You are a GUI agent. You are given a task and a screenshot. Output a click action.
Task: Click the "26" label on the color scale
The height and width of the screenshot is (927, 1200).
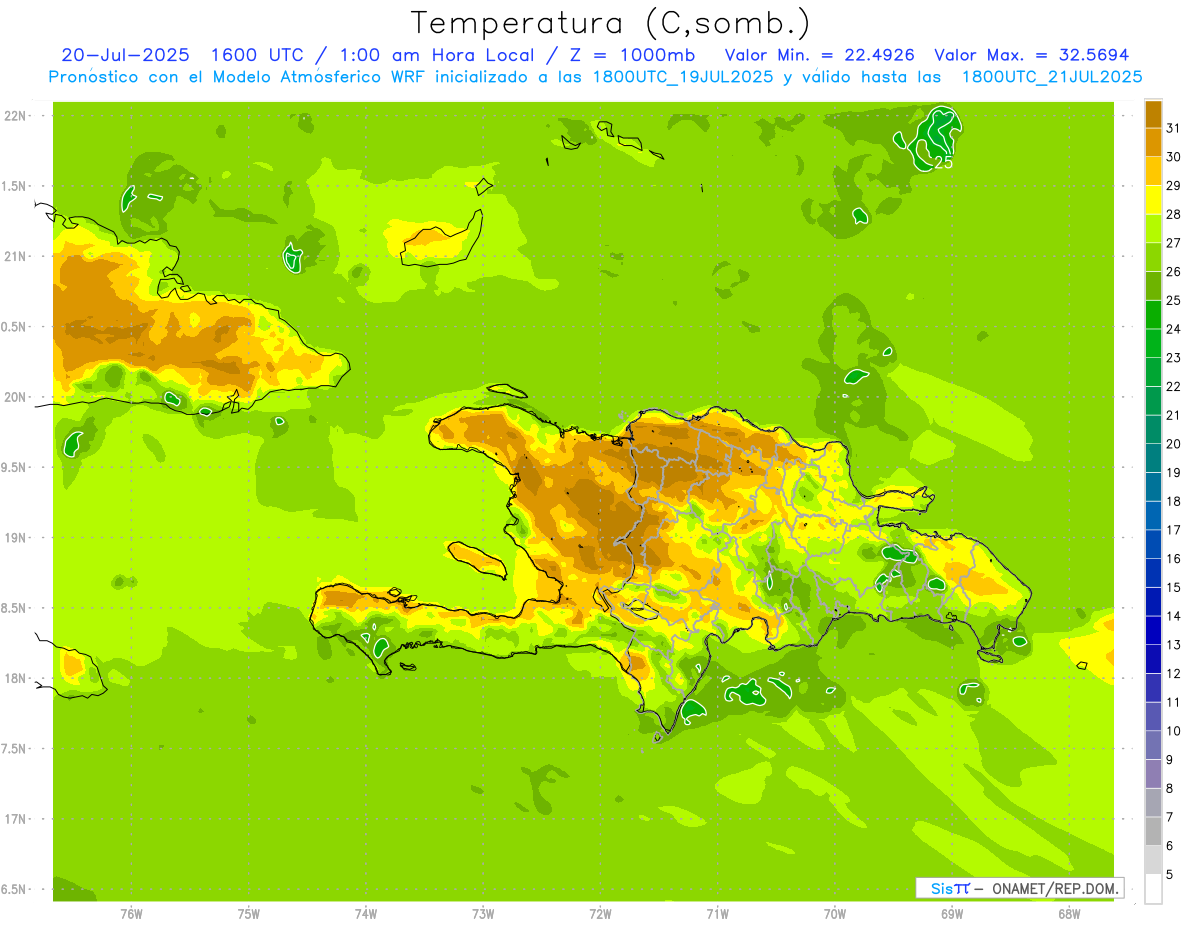[x=1174, y=272]
